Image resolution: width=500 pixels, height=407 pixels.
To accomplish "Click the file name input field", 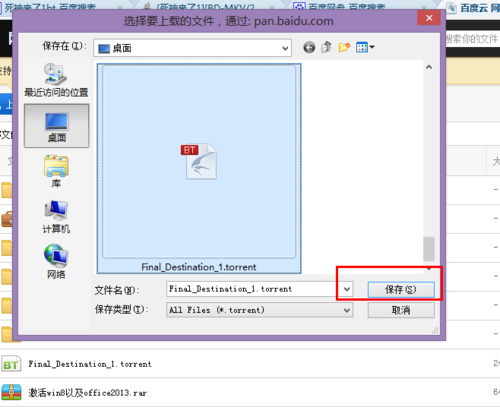I will click(254, 289).
